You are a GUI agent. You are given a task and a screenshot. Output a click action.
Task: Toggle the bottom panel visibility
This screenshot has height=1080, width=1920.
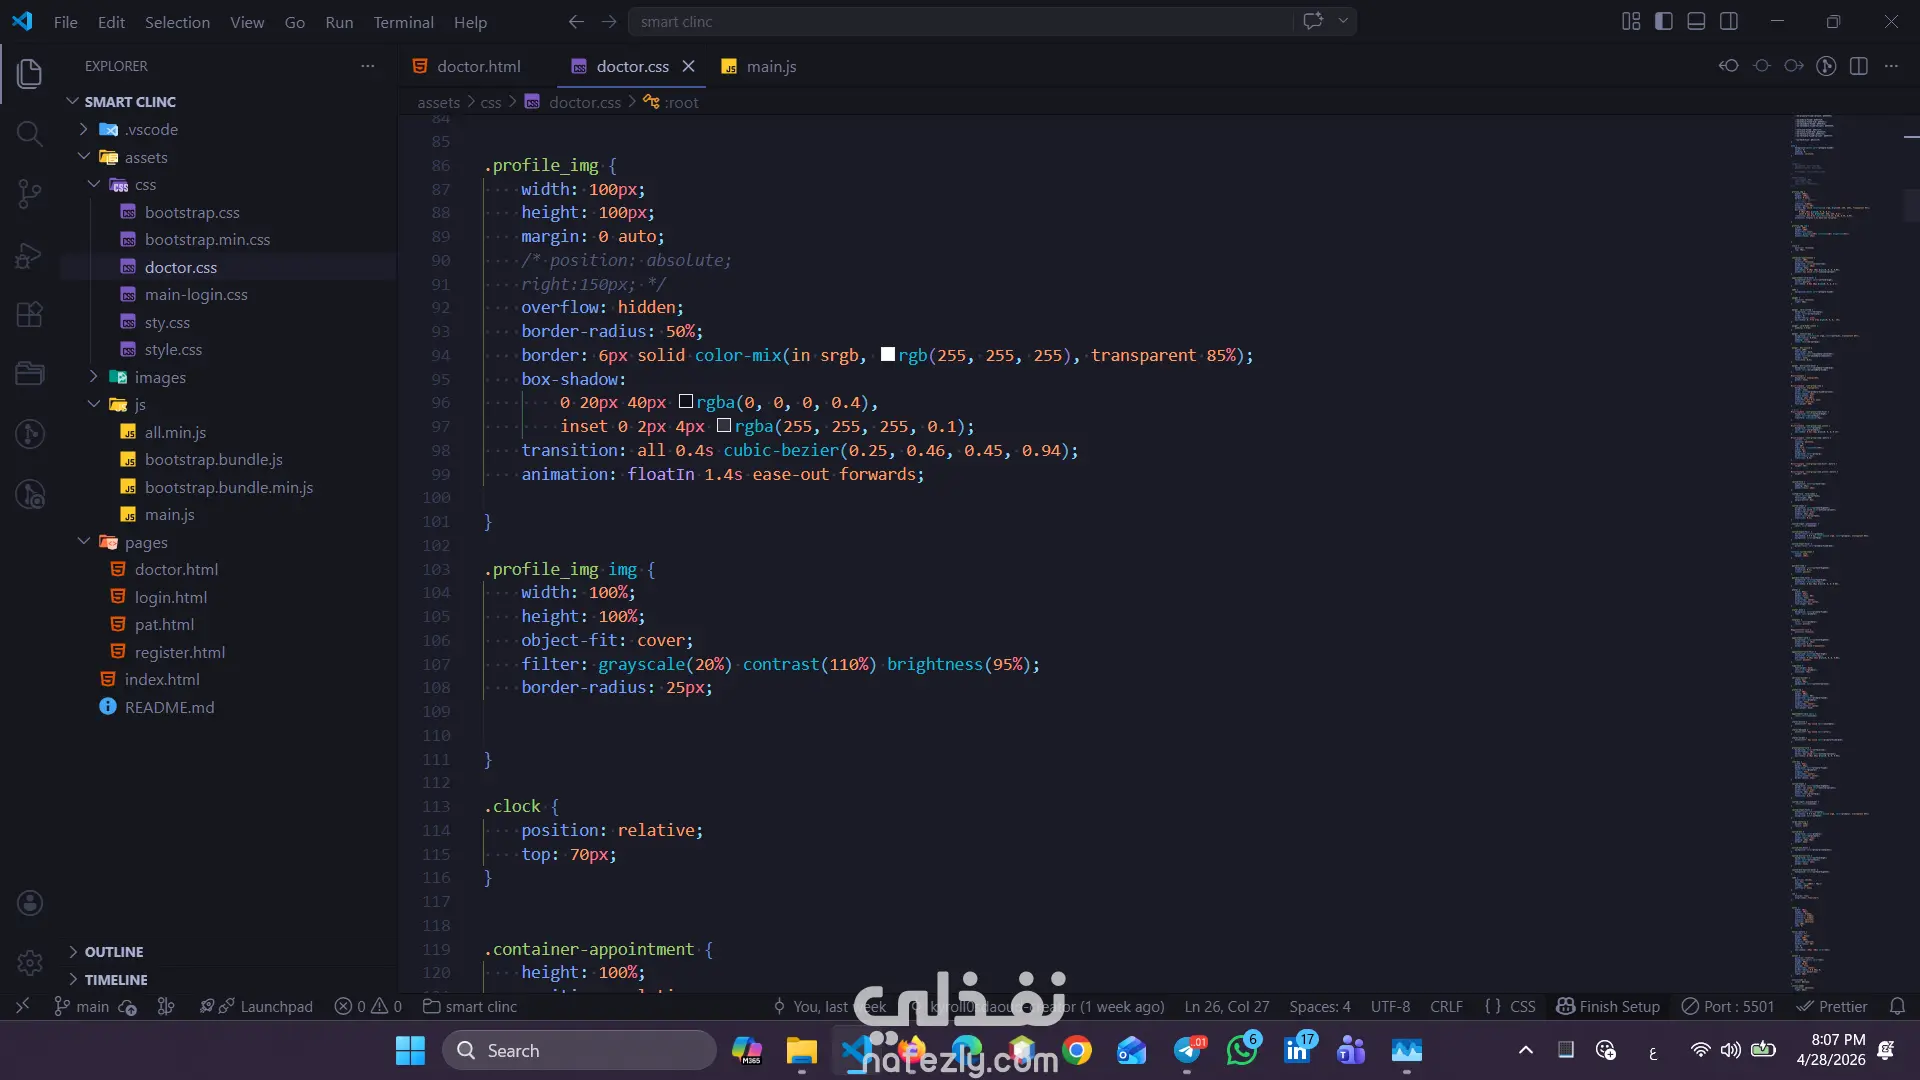[x=1696, y=21]
